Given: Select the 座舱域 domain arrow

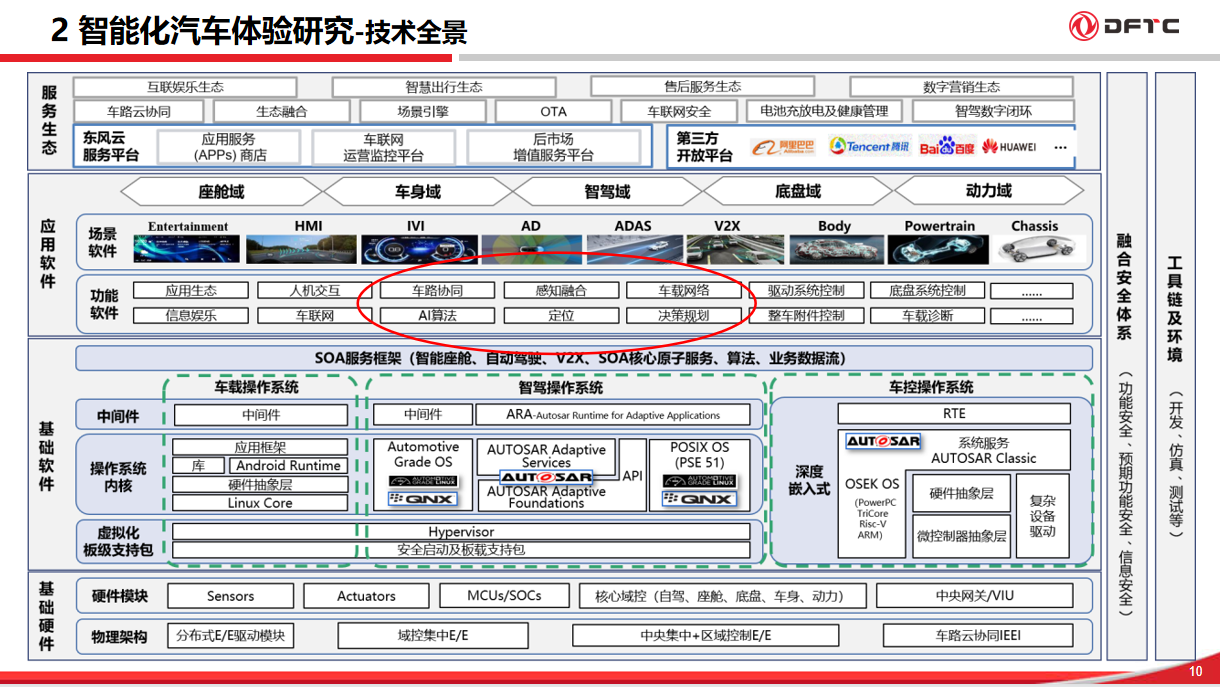Looking at the screenshot, I should pos(221,191).
